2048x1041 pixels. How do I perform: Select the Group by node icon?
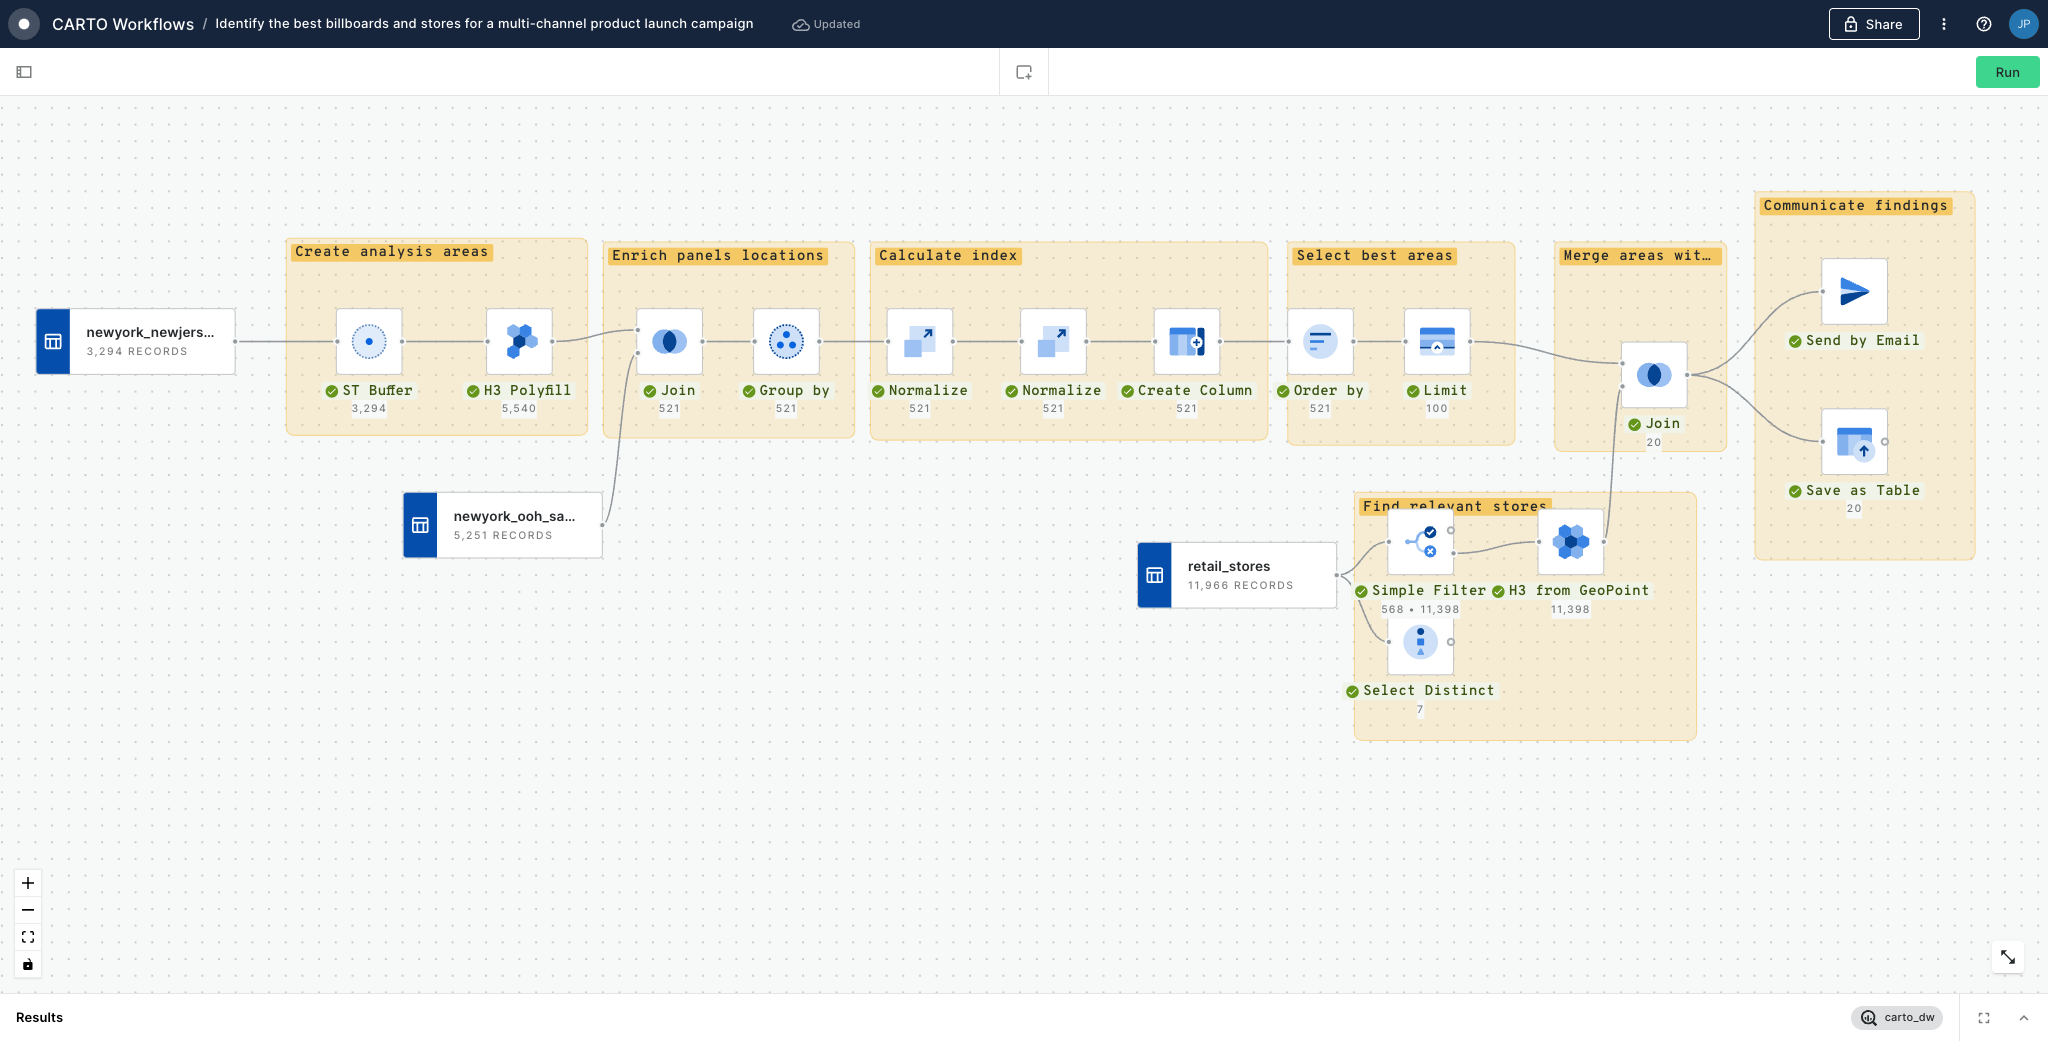tap(786, 342)
